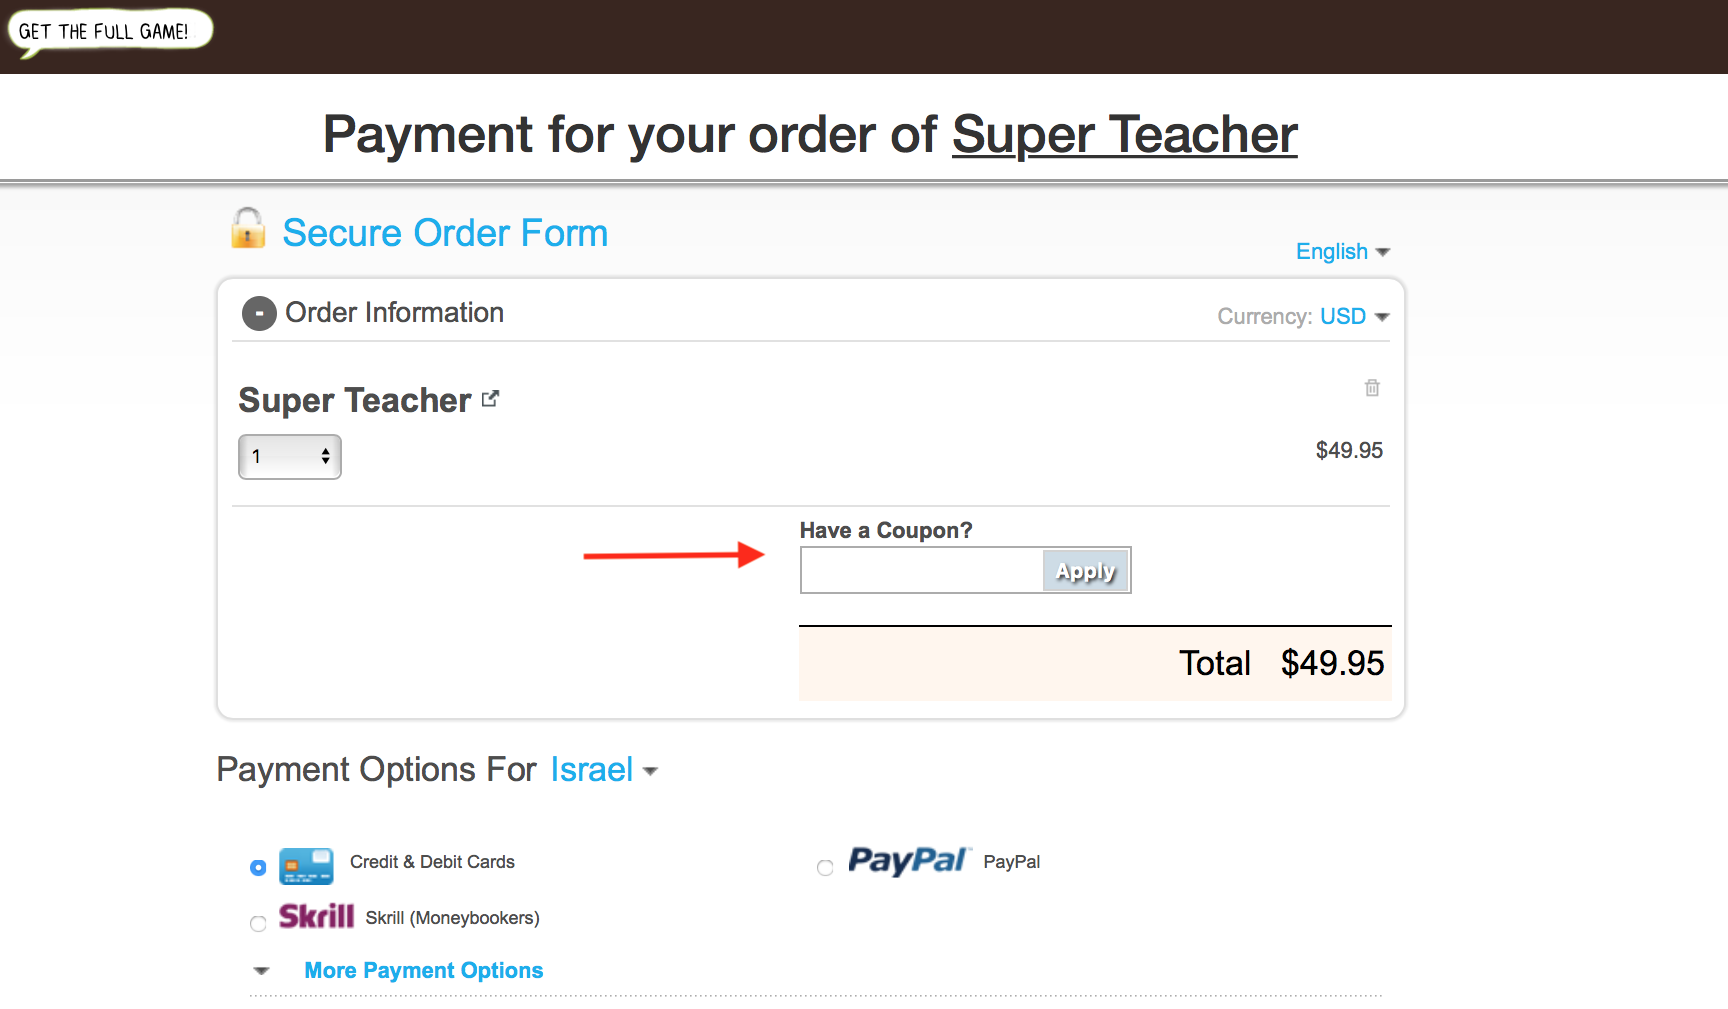Click the Secure Order Form heading

[x=445, y=233]
